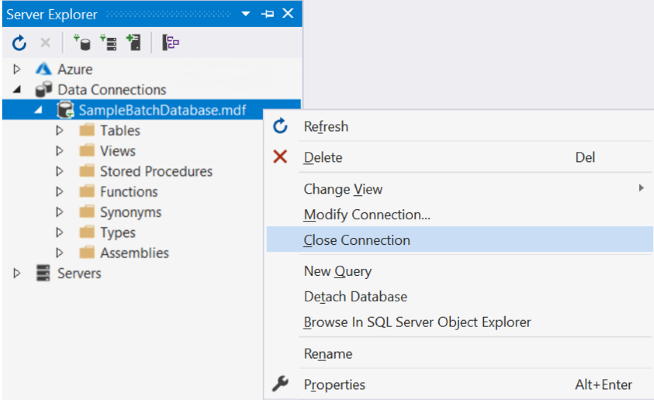
Task: Select the Tables label
Action: [120, 131]
